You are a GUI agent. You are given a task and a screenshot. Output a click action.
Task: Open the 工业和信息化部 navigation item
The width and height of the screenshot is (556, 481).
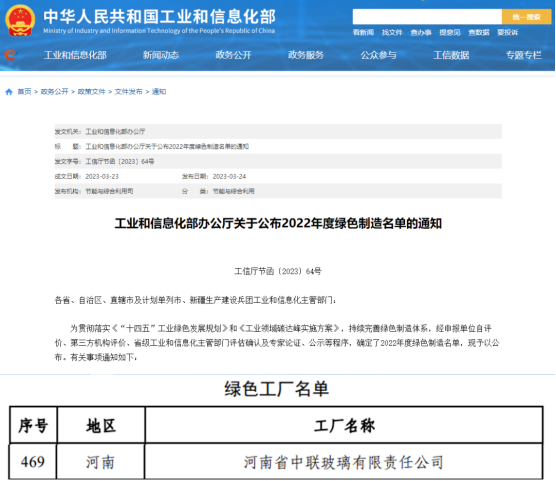pos(75,55)
